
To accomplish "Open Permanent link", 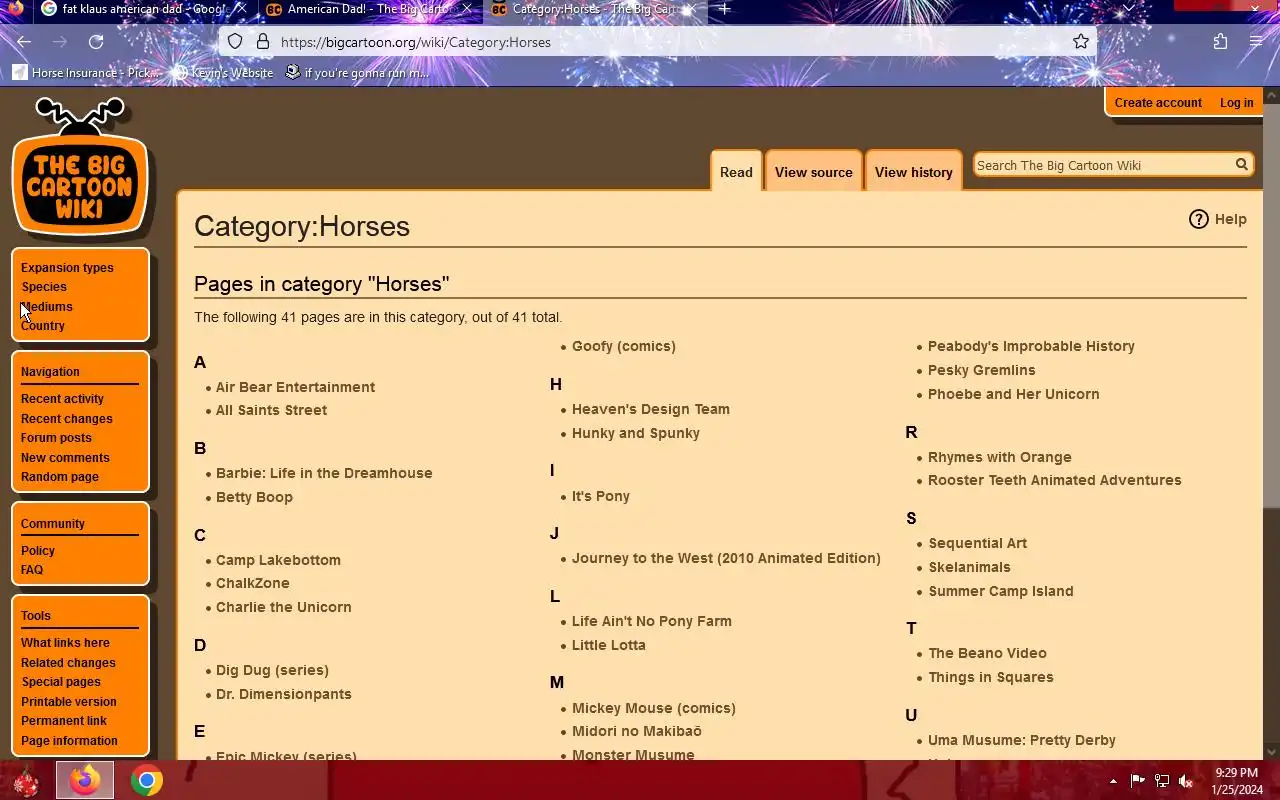I will [64, 721].
